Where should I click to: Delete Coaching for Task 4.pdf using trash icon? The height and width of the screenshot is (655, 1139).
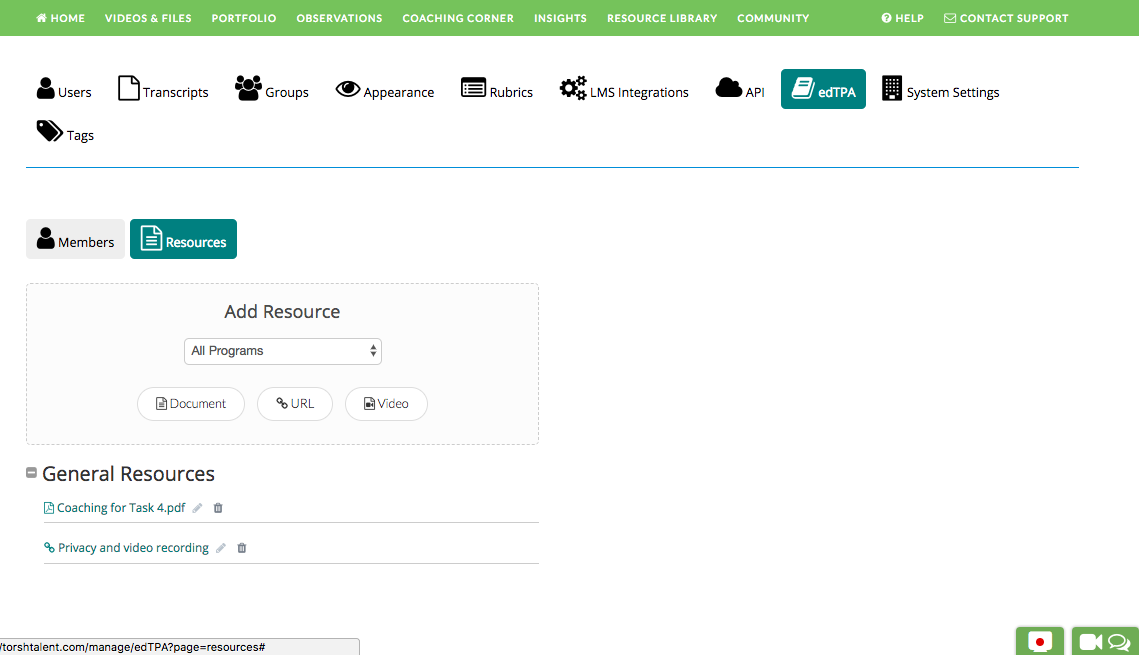(x=218, y=508)
